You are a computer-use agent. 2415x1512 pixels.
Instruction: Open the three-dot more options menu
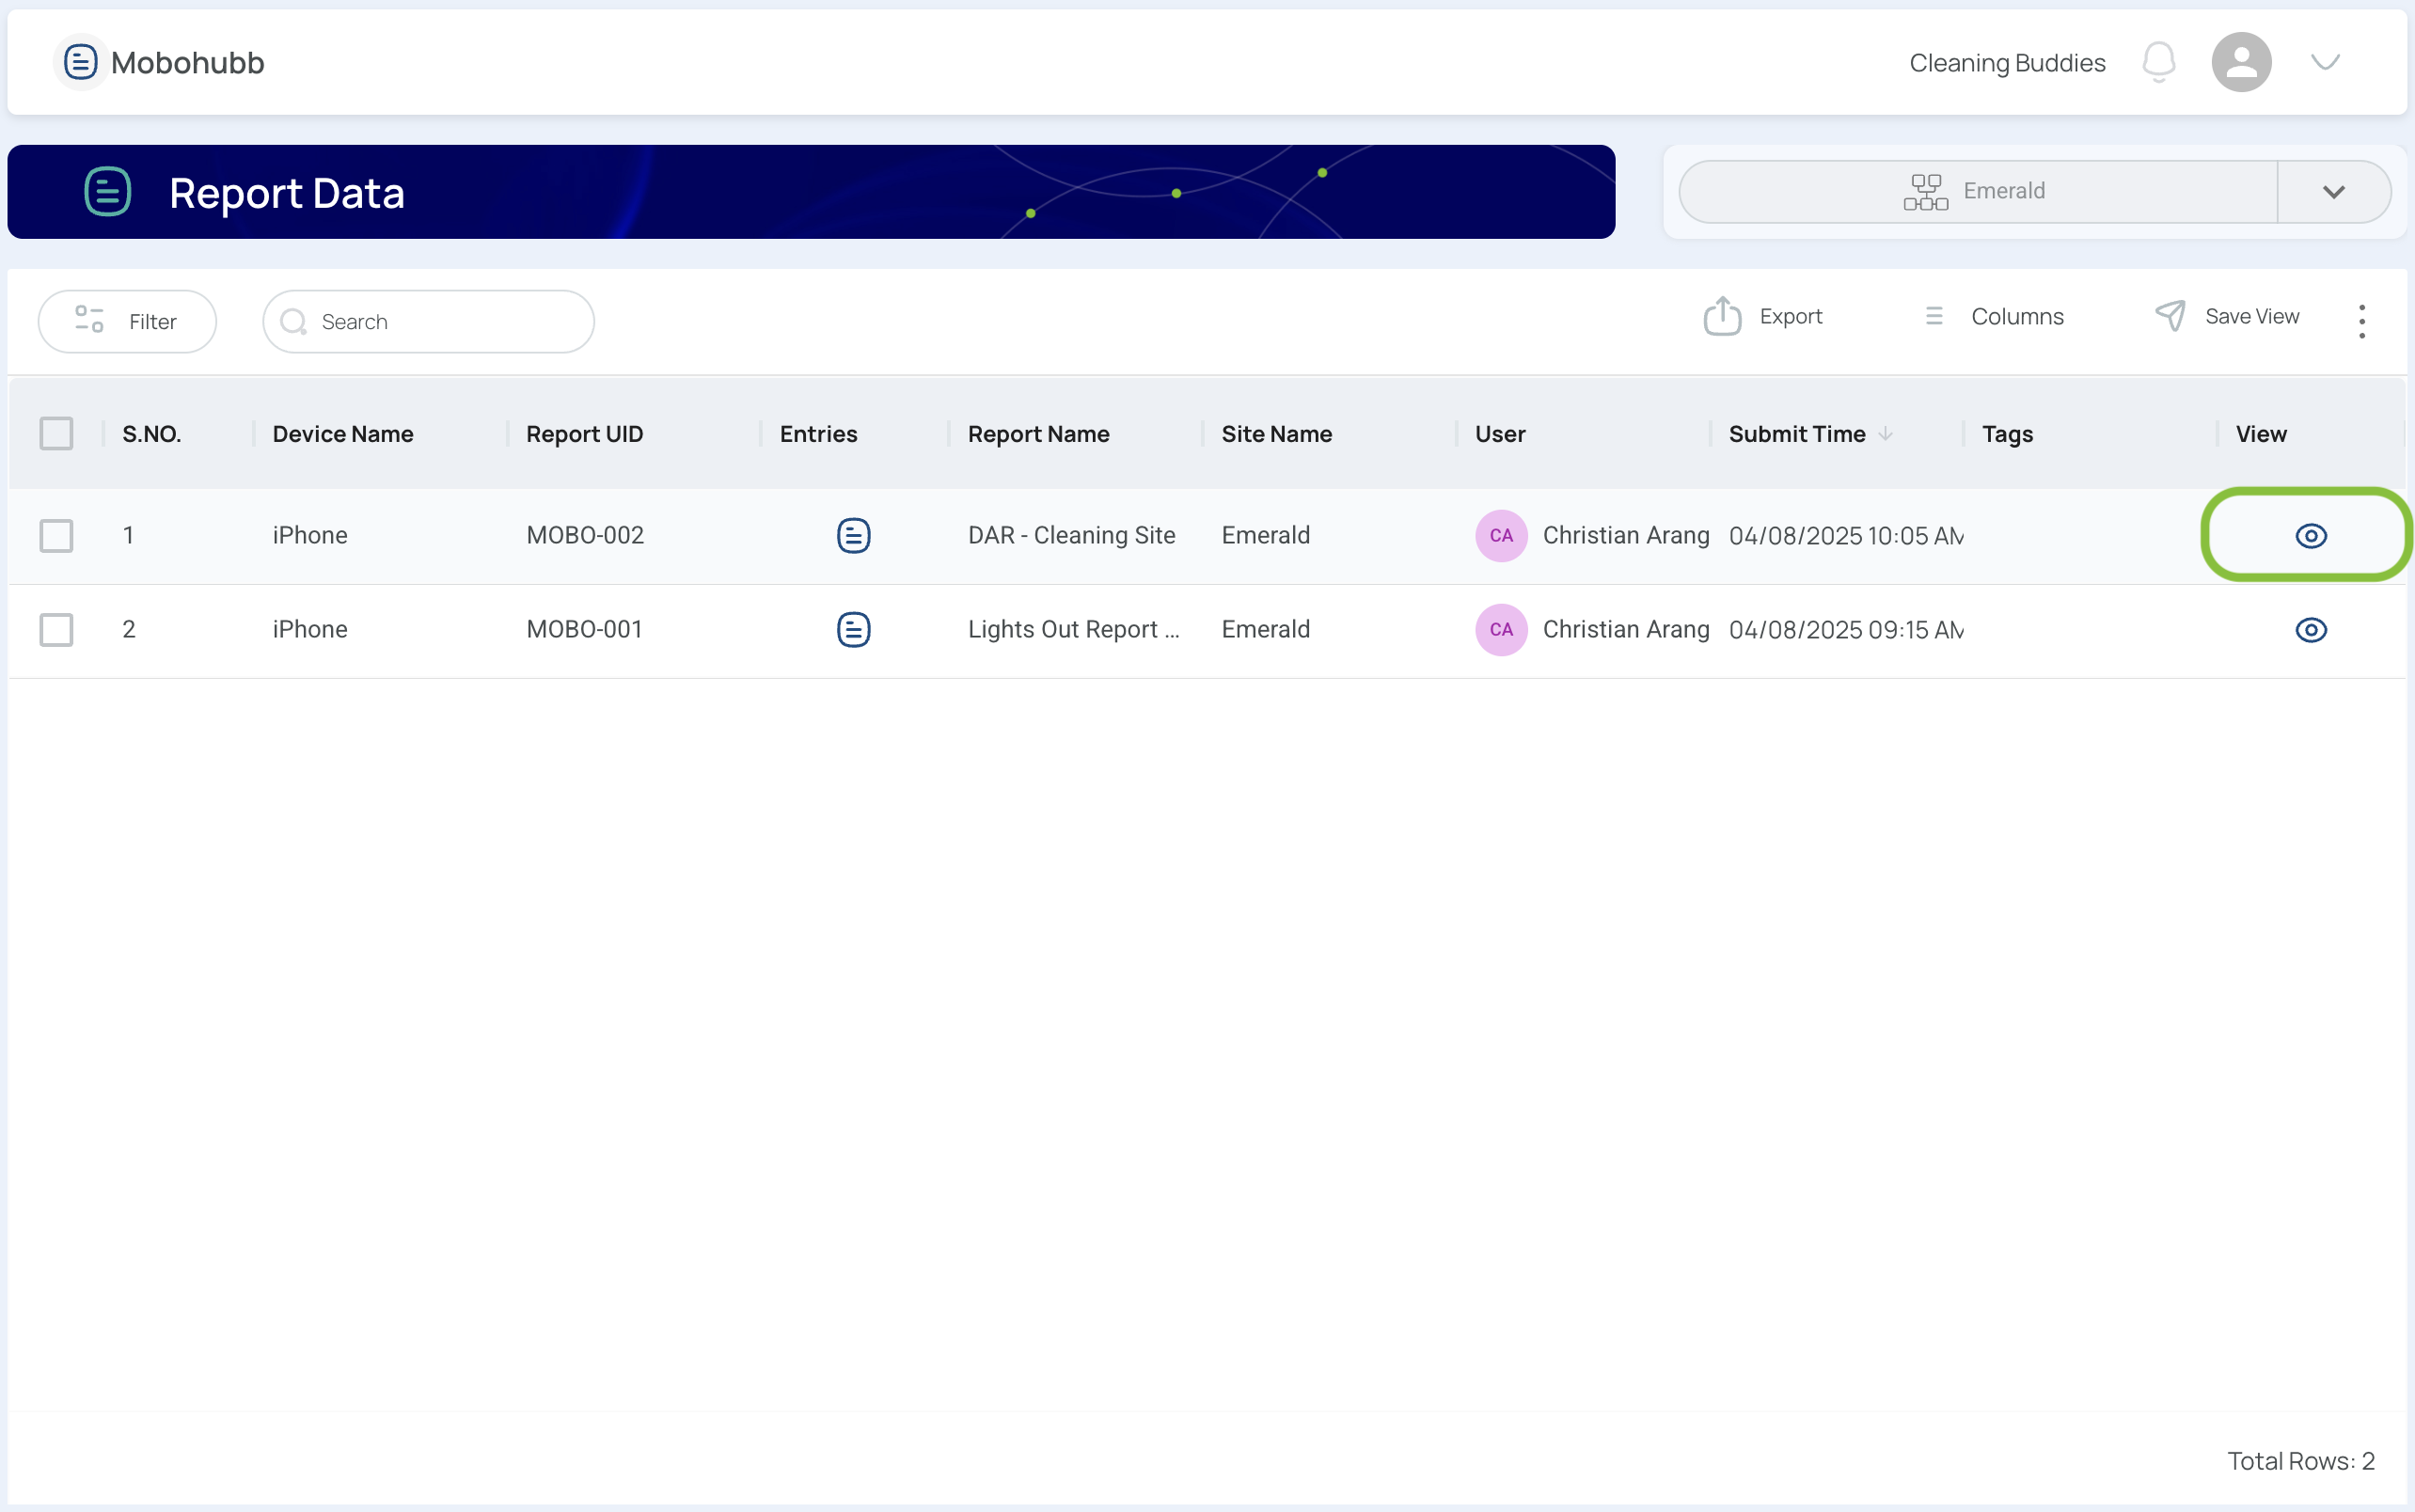2362,321
